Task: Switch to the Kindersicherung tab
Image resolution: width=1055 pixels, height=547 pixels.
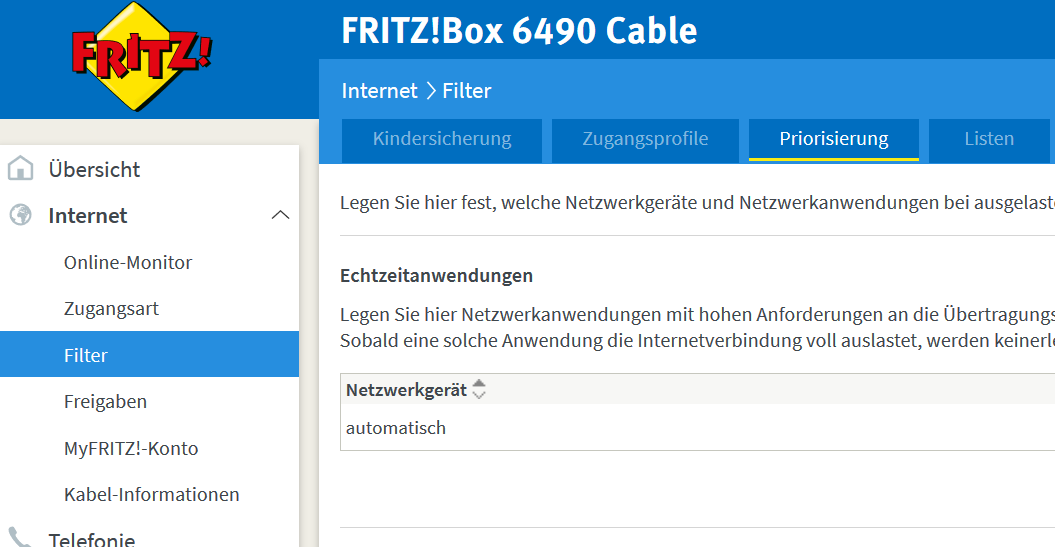Action: (442, 141)
